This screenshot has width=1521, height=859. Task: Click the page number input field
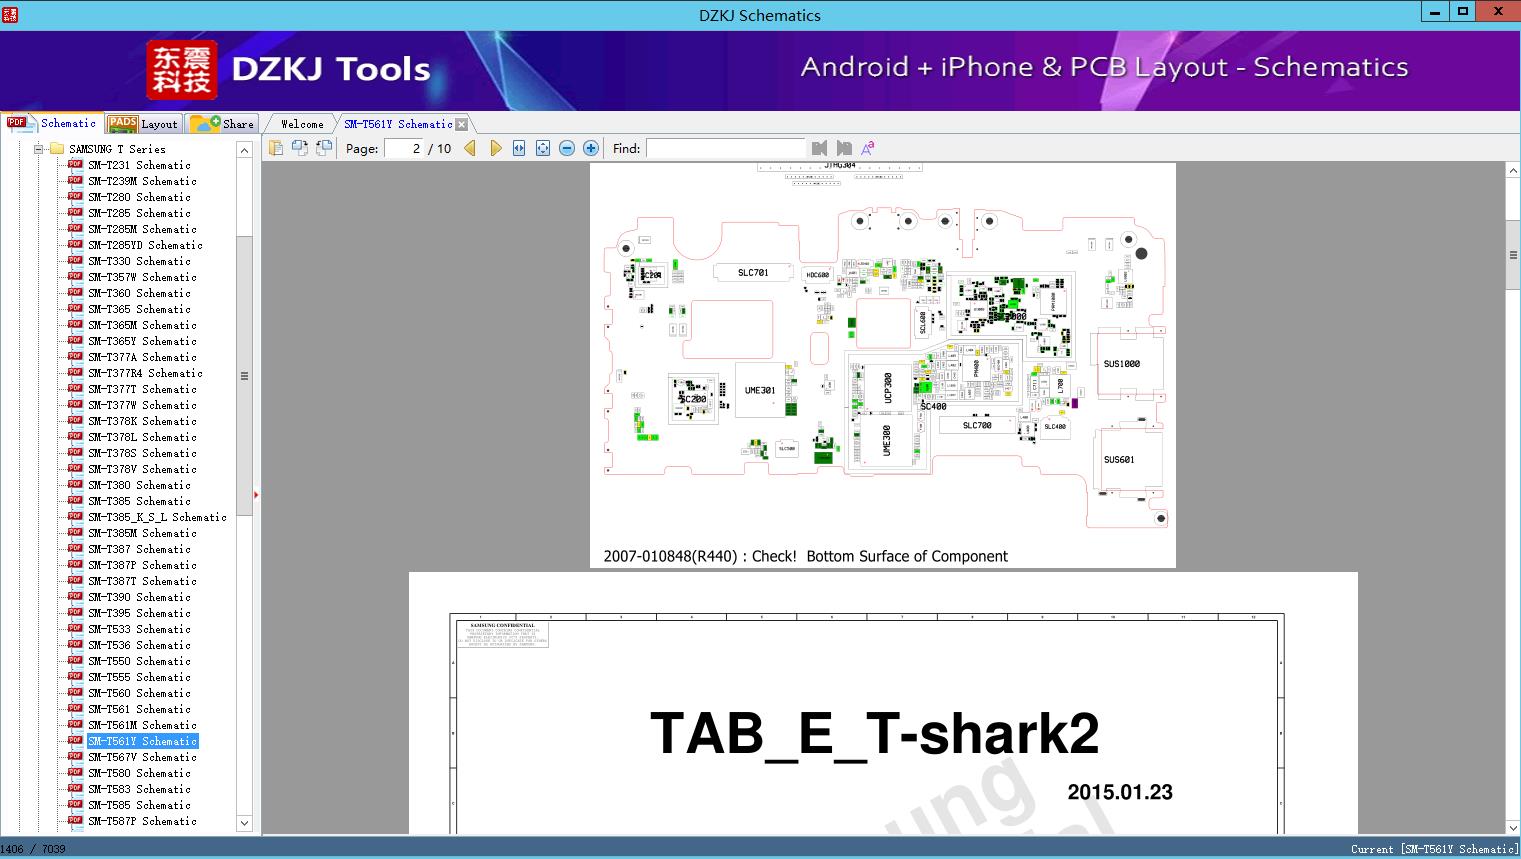[404, 148]
